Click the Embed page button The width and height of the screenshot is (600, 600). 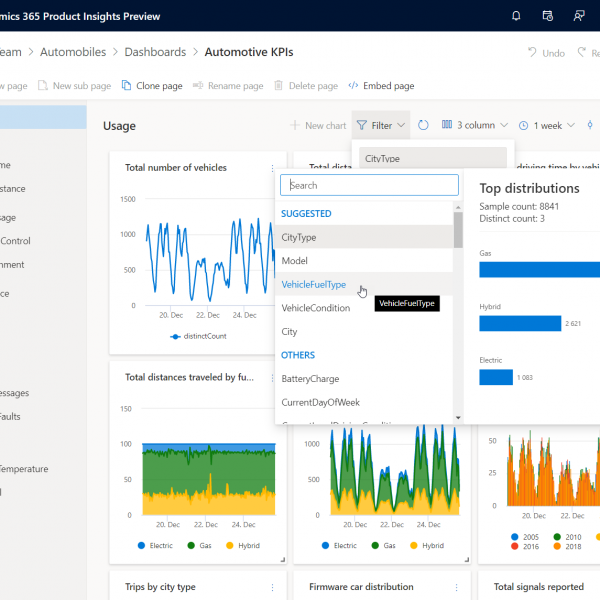pos(381,85)
